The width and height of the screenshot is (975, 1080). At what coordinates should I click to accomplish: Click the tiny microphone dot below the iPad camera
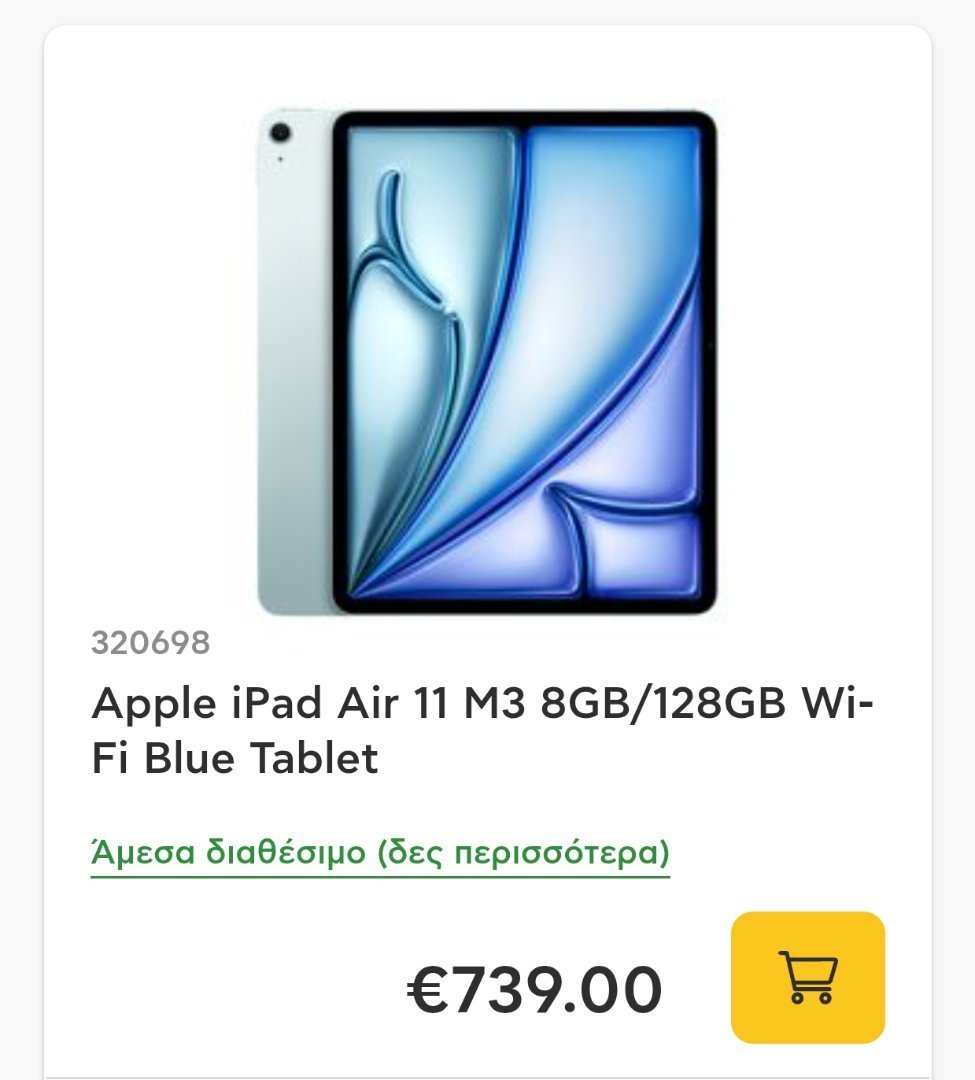click(280, 159)
